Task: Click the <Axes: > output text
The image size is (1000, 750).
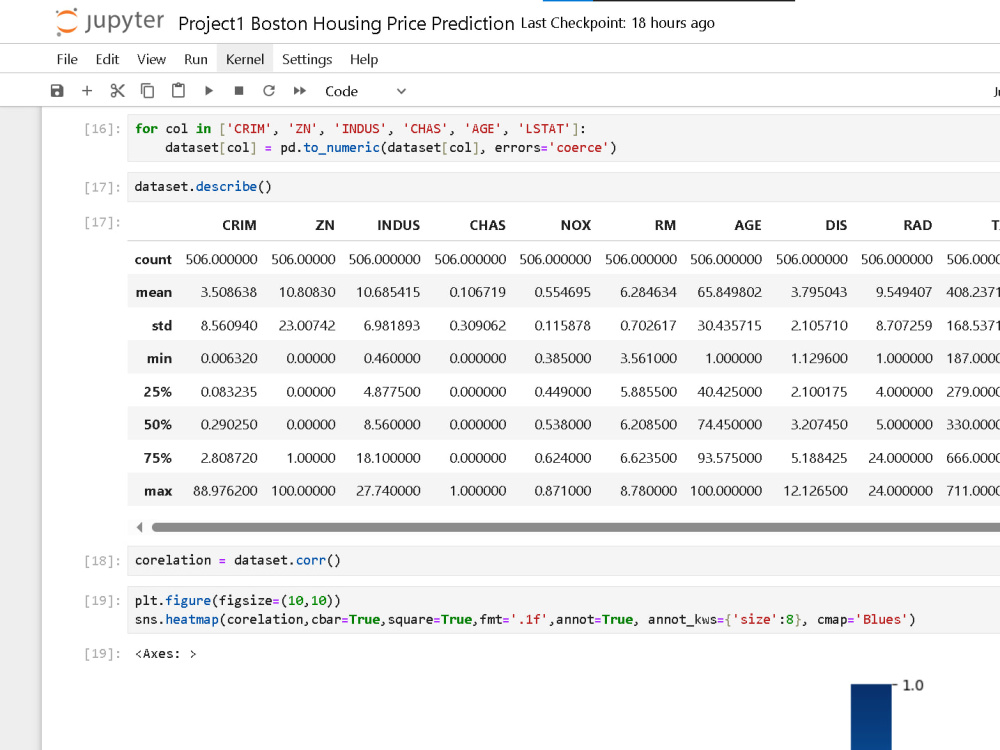Action: [x=166, y=654]
